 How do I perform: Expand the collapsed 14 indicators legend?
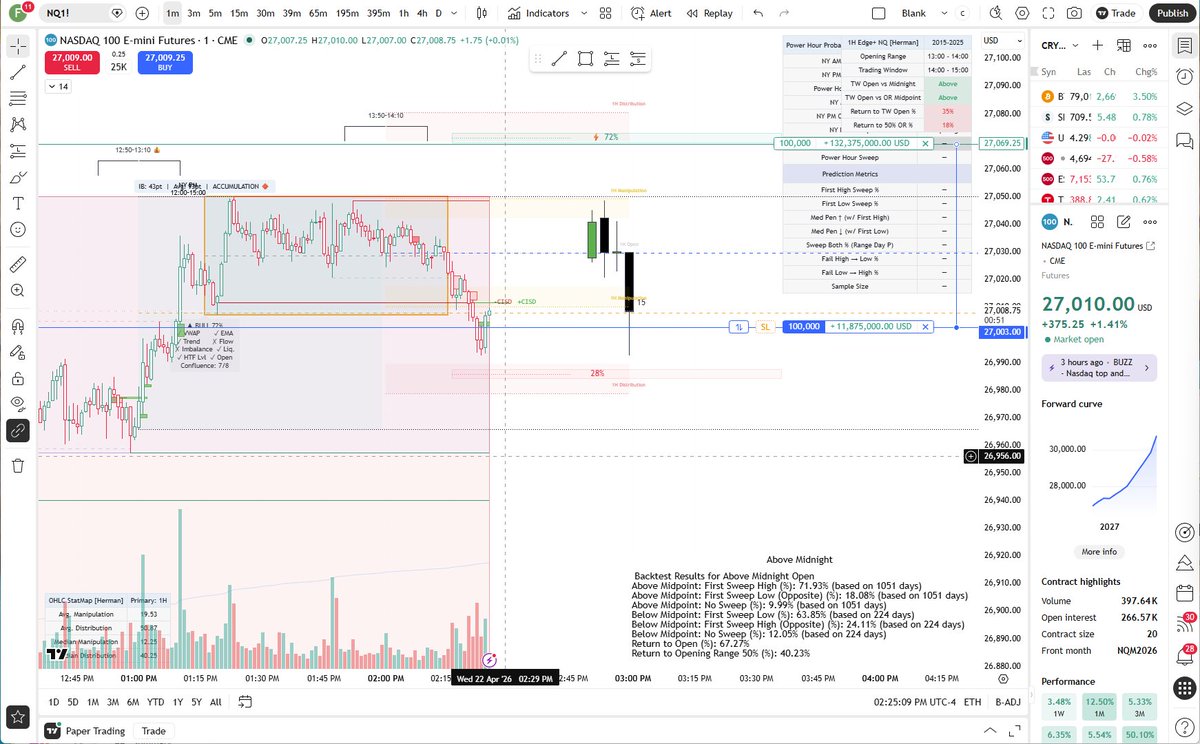(57, 87)
